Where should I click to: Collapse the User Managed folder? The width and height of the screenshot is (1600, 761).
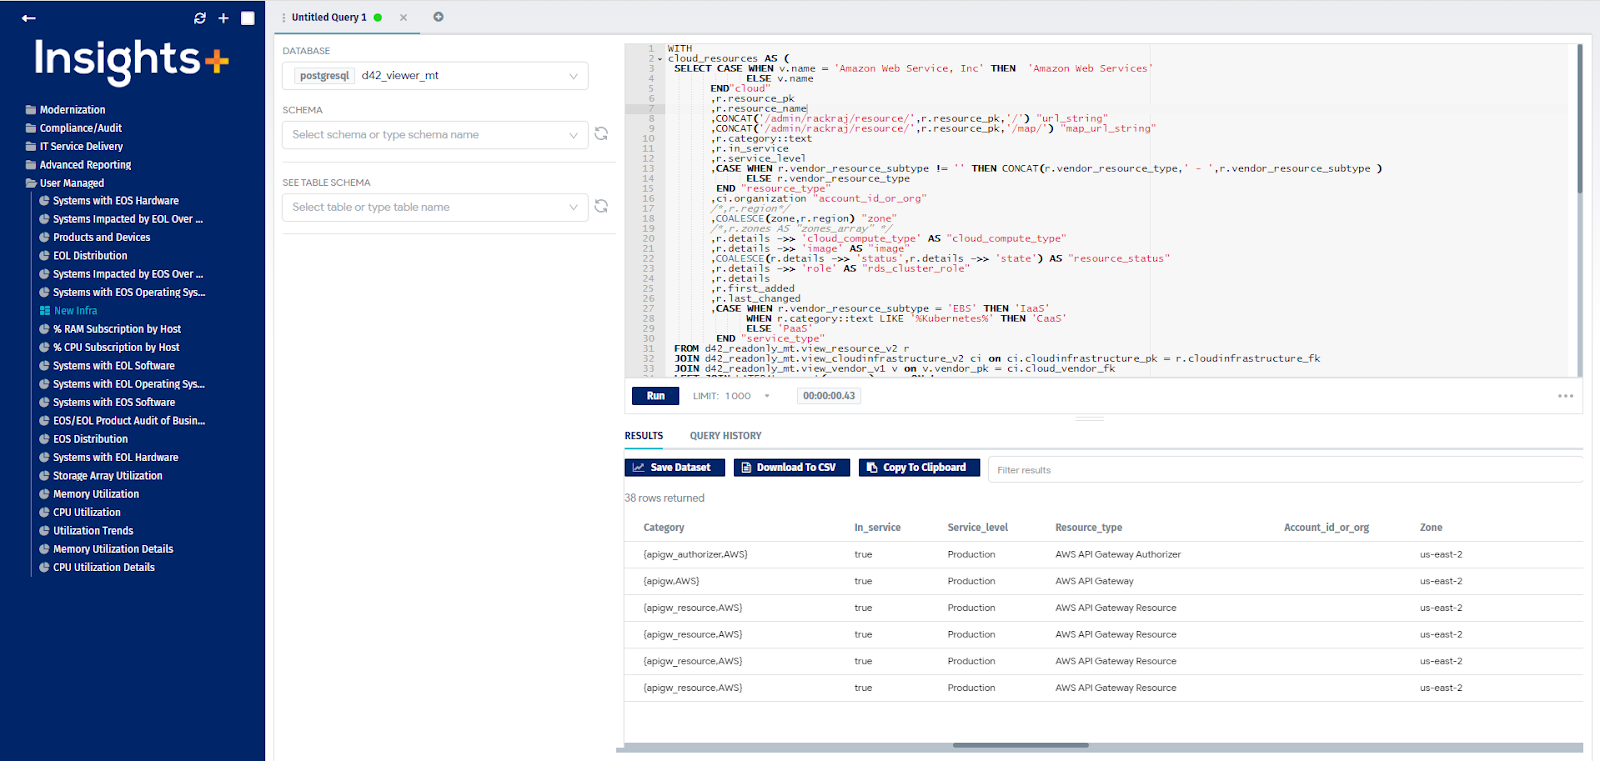point(71,183)
